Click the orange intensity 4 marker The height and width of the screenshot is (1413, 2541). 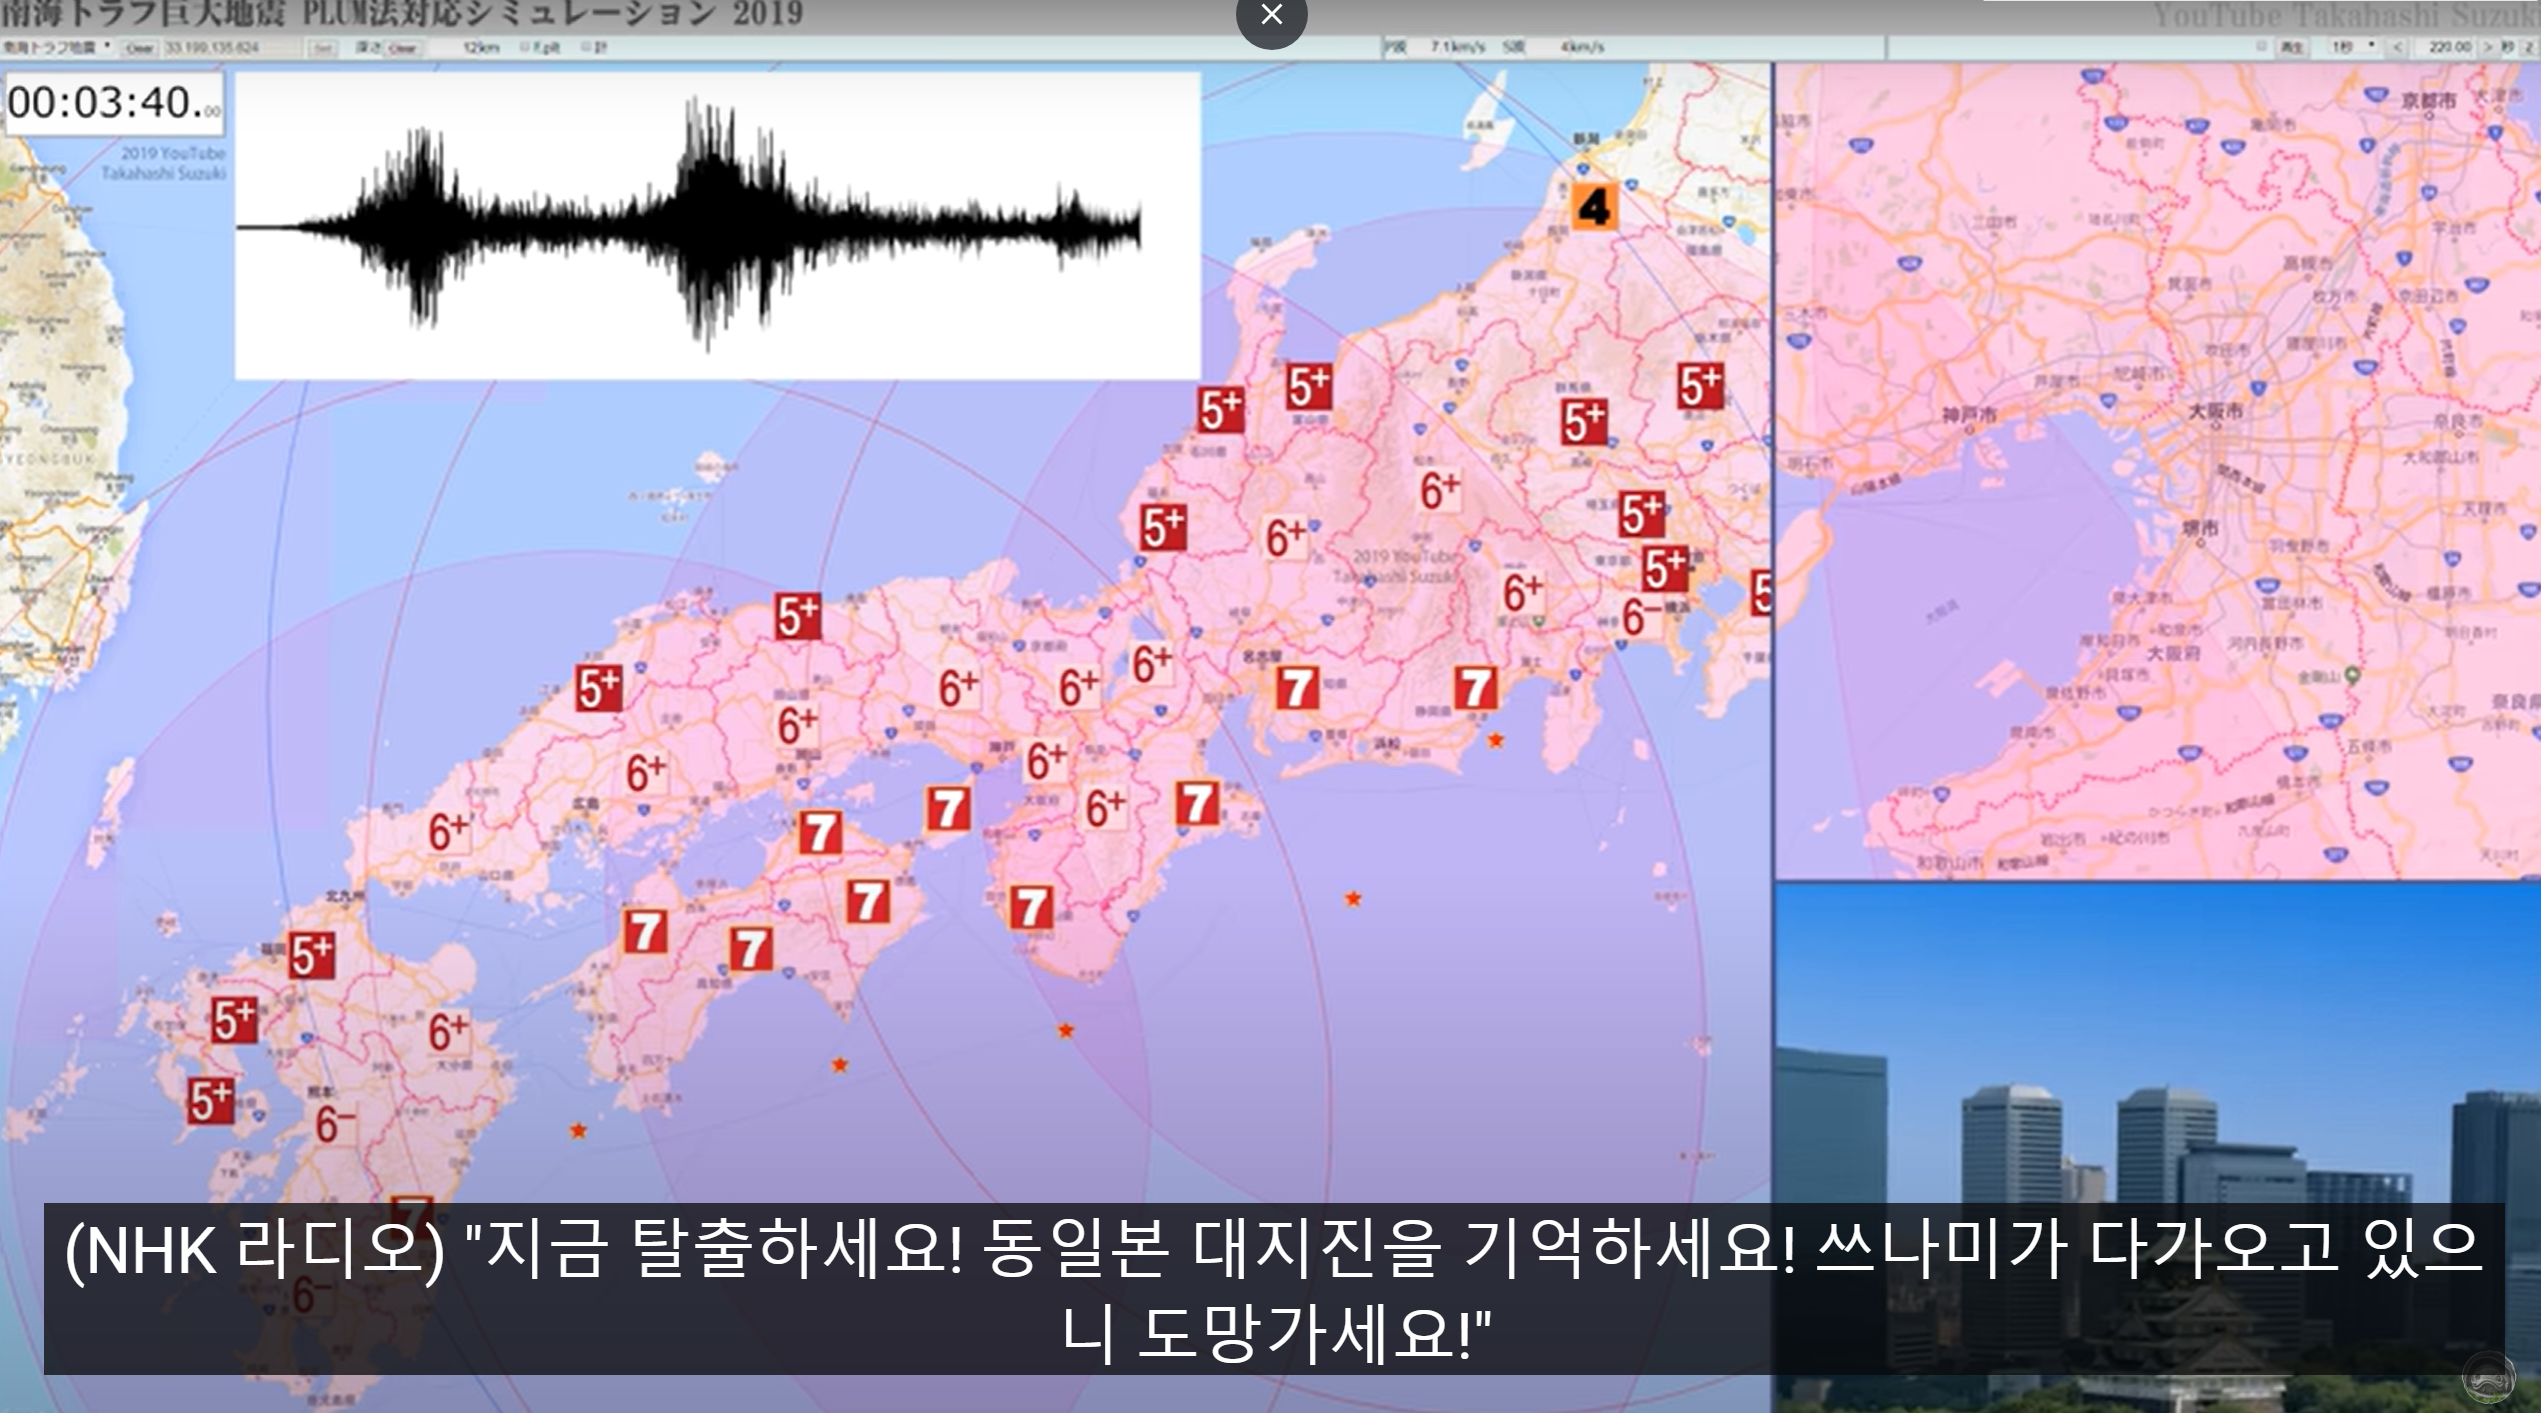coord(1593,207)
